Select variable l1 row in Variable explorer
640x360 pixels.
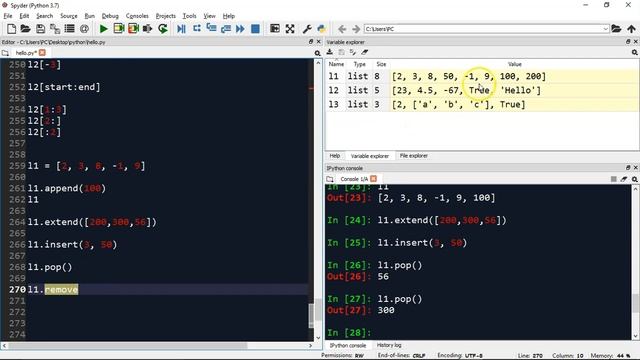pyautogui.click(x=482, y=76)
